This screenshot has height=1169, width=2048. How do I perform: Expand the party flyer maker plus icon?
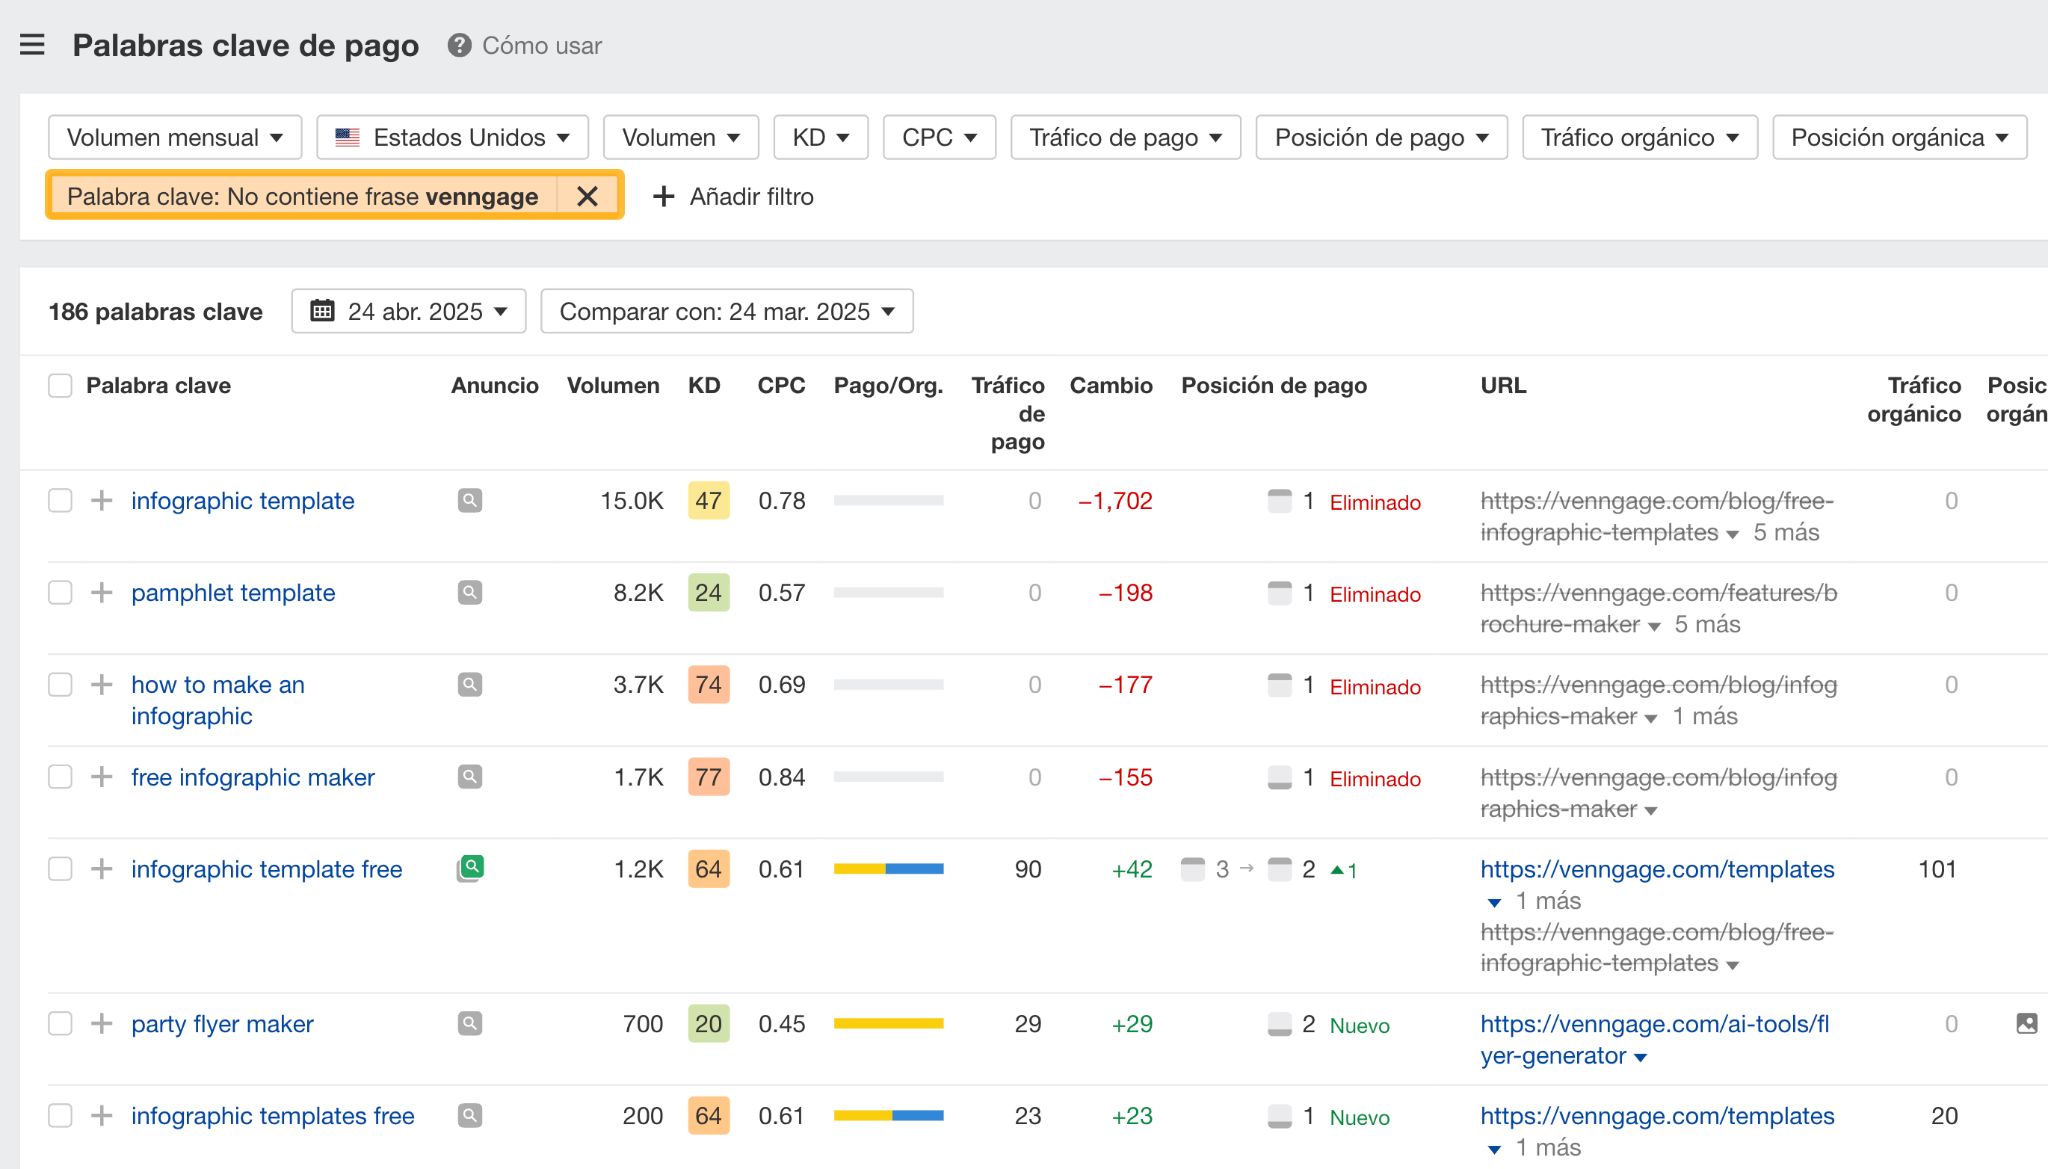coord(101,1023)
